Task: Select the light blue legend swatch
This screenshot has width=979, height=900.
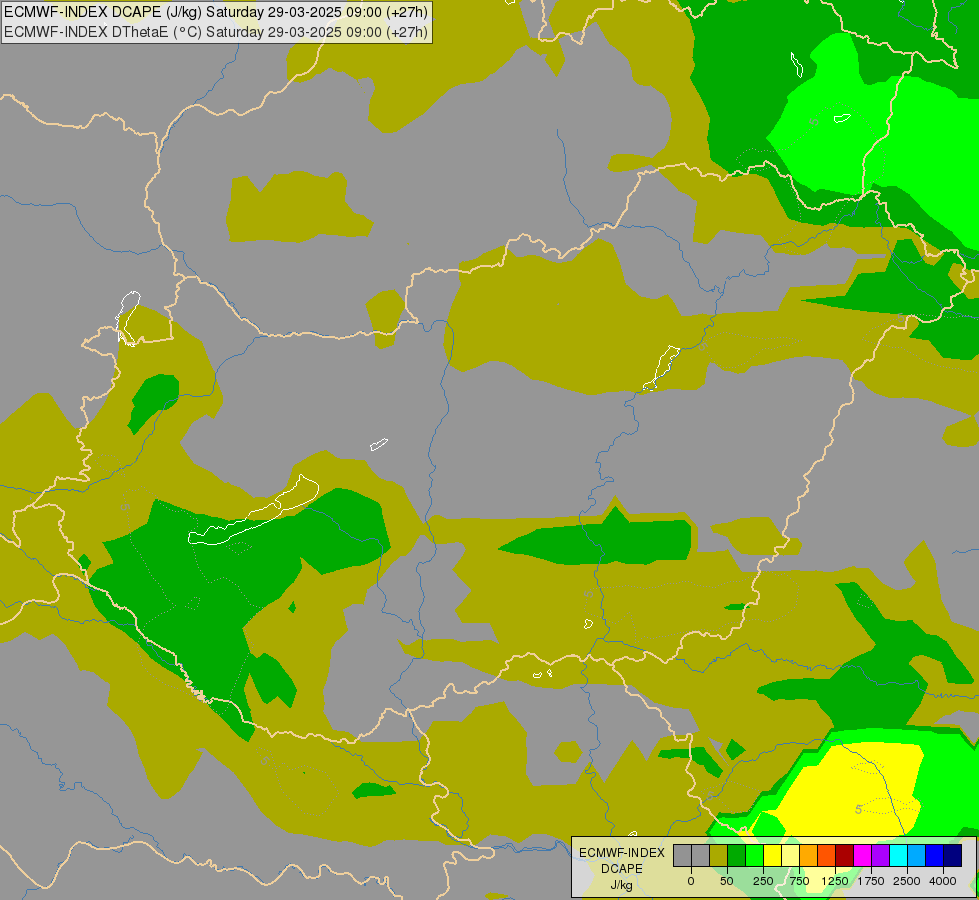Action: [917, 855]
